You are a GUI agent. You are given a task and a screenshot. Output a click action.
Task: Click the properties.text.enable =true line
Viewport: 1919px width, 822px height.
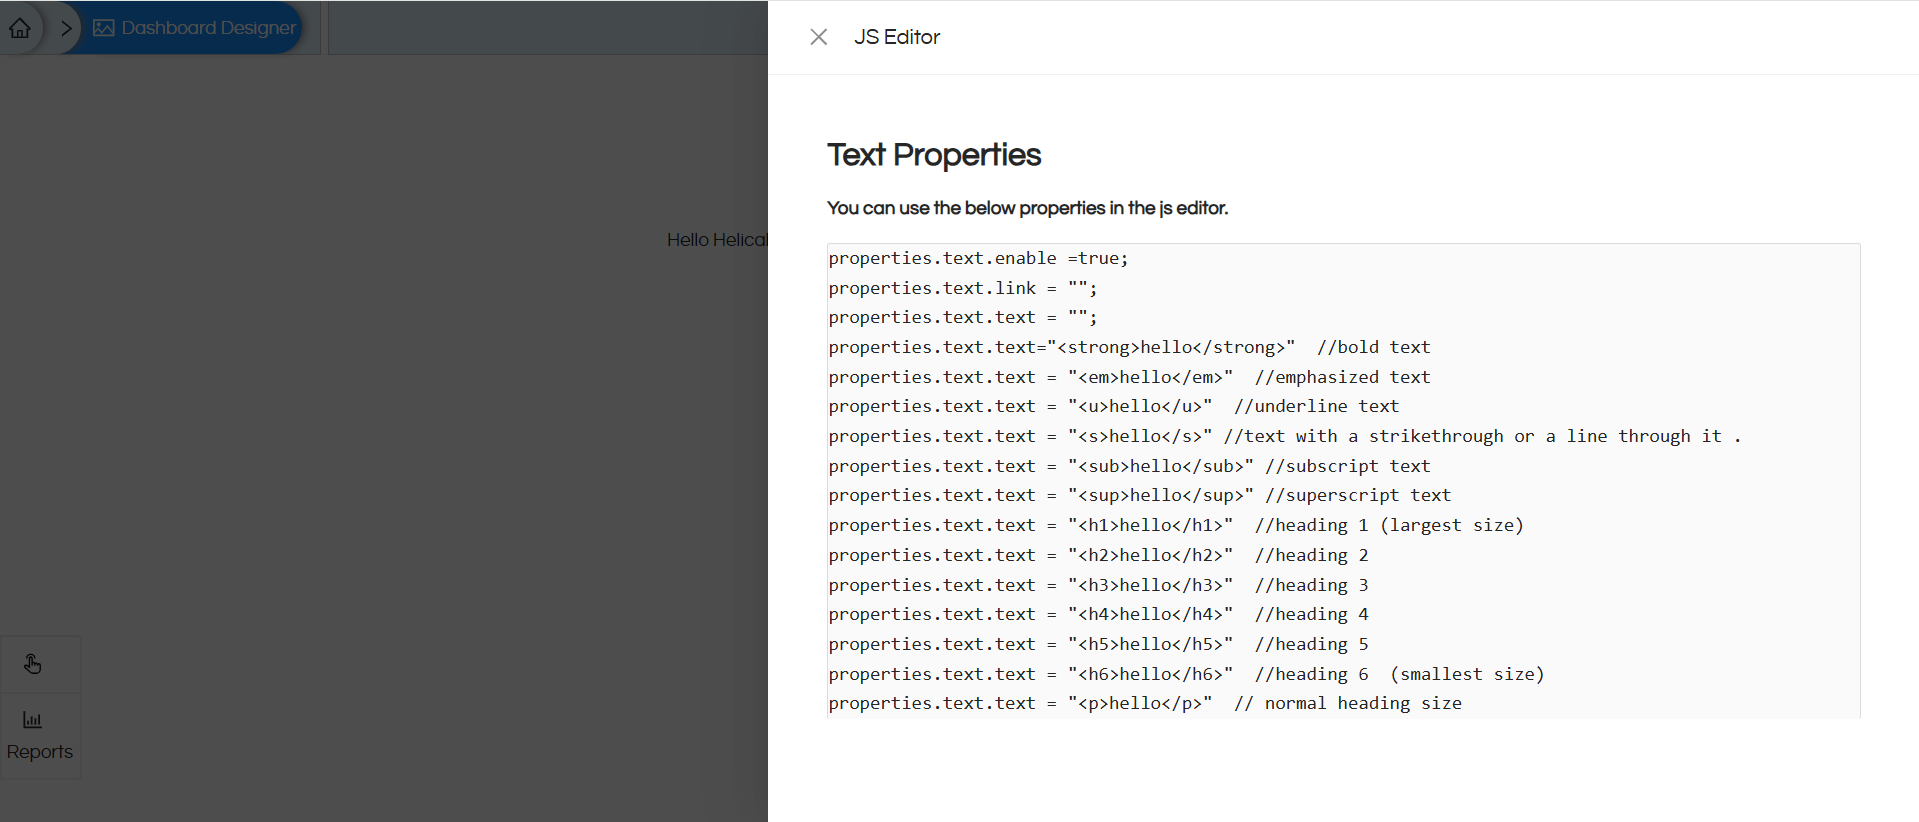pos(978,258)
